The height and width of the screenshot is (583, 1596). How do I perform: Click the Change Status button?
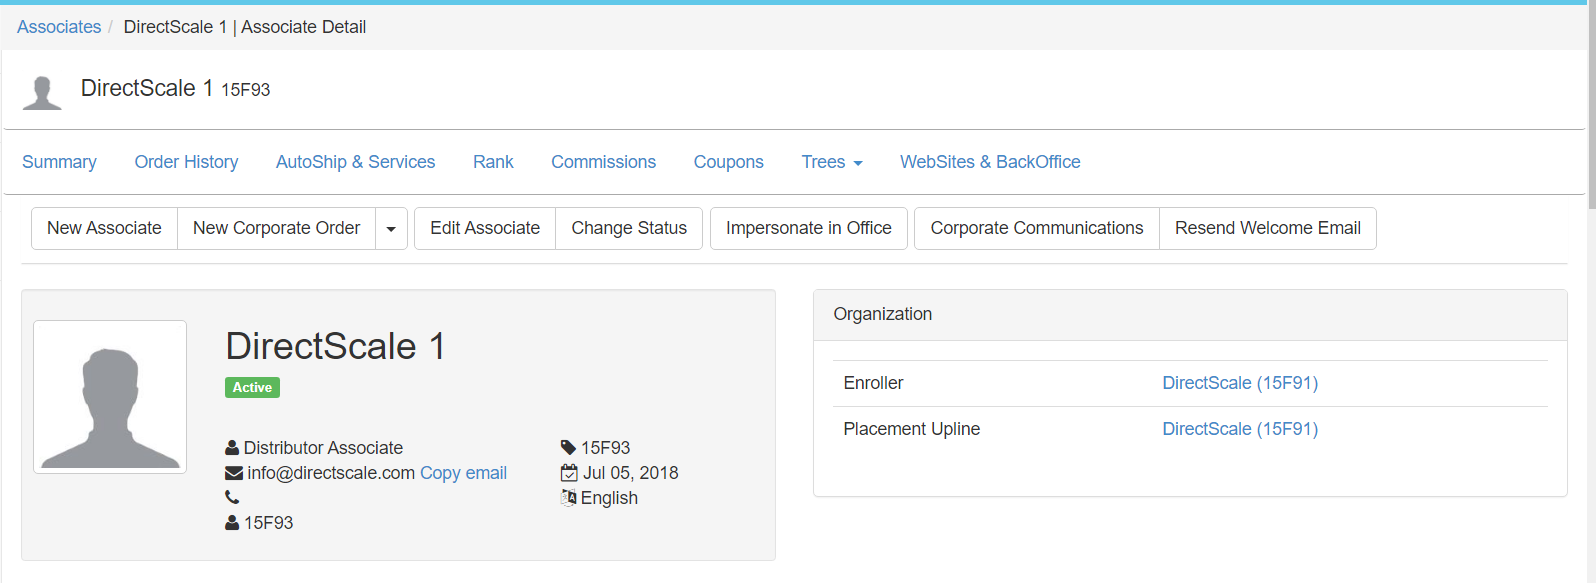click(x=629, y=228)
